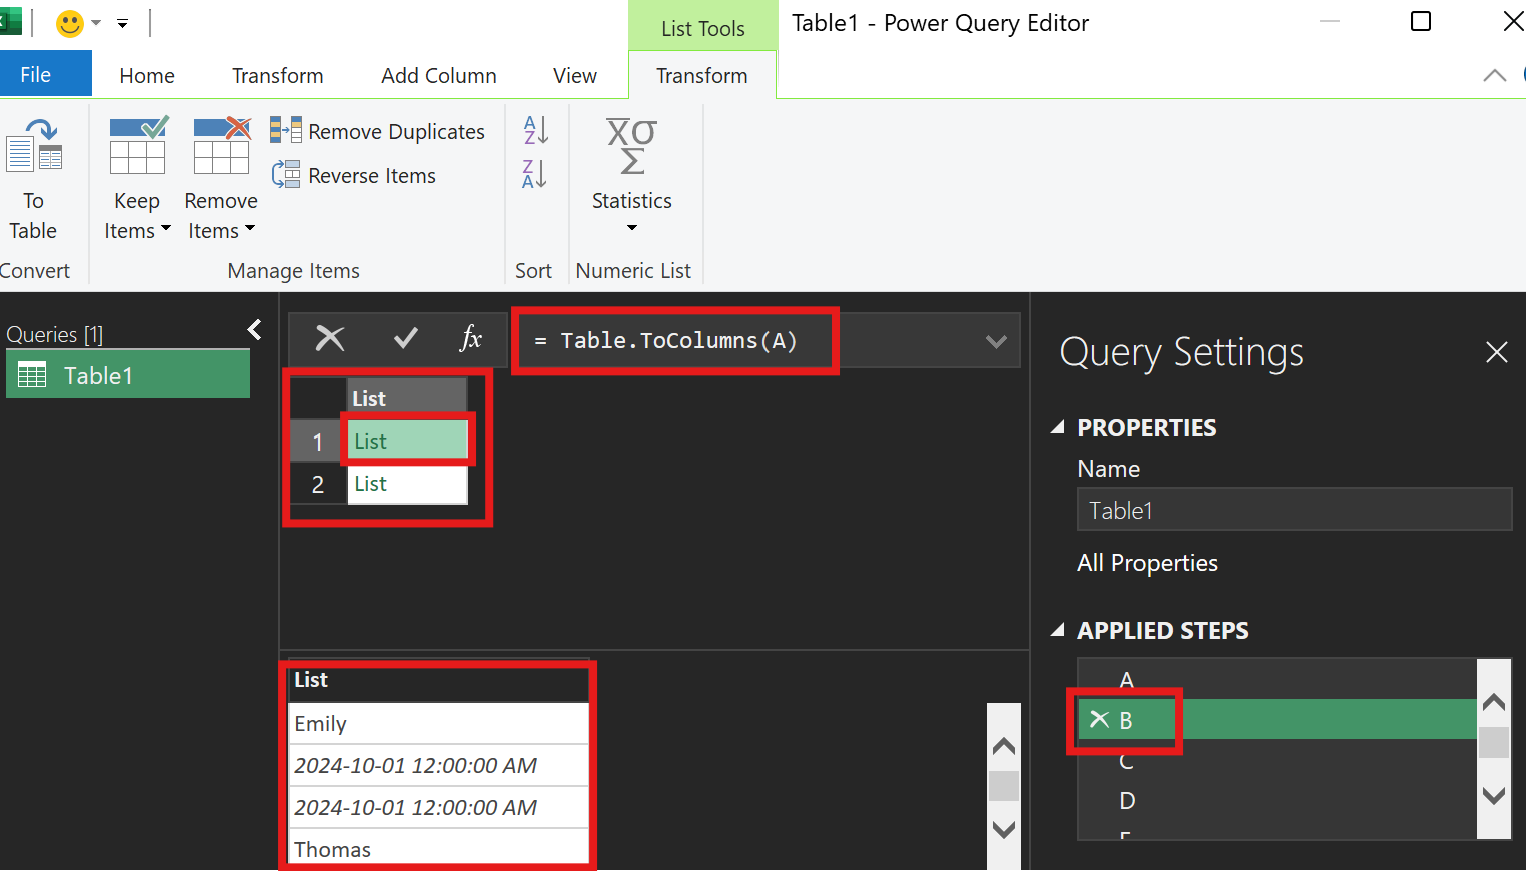Cancel the formula with the X icon

[329, 339]
